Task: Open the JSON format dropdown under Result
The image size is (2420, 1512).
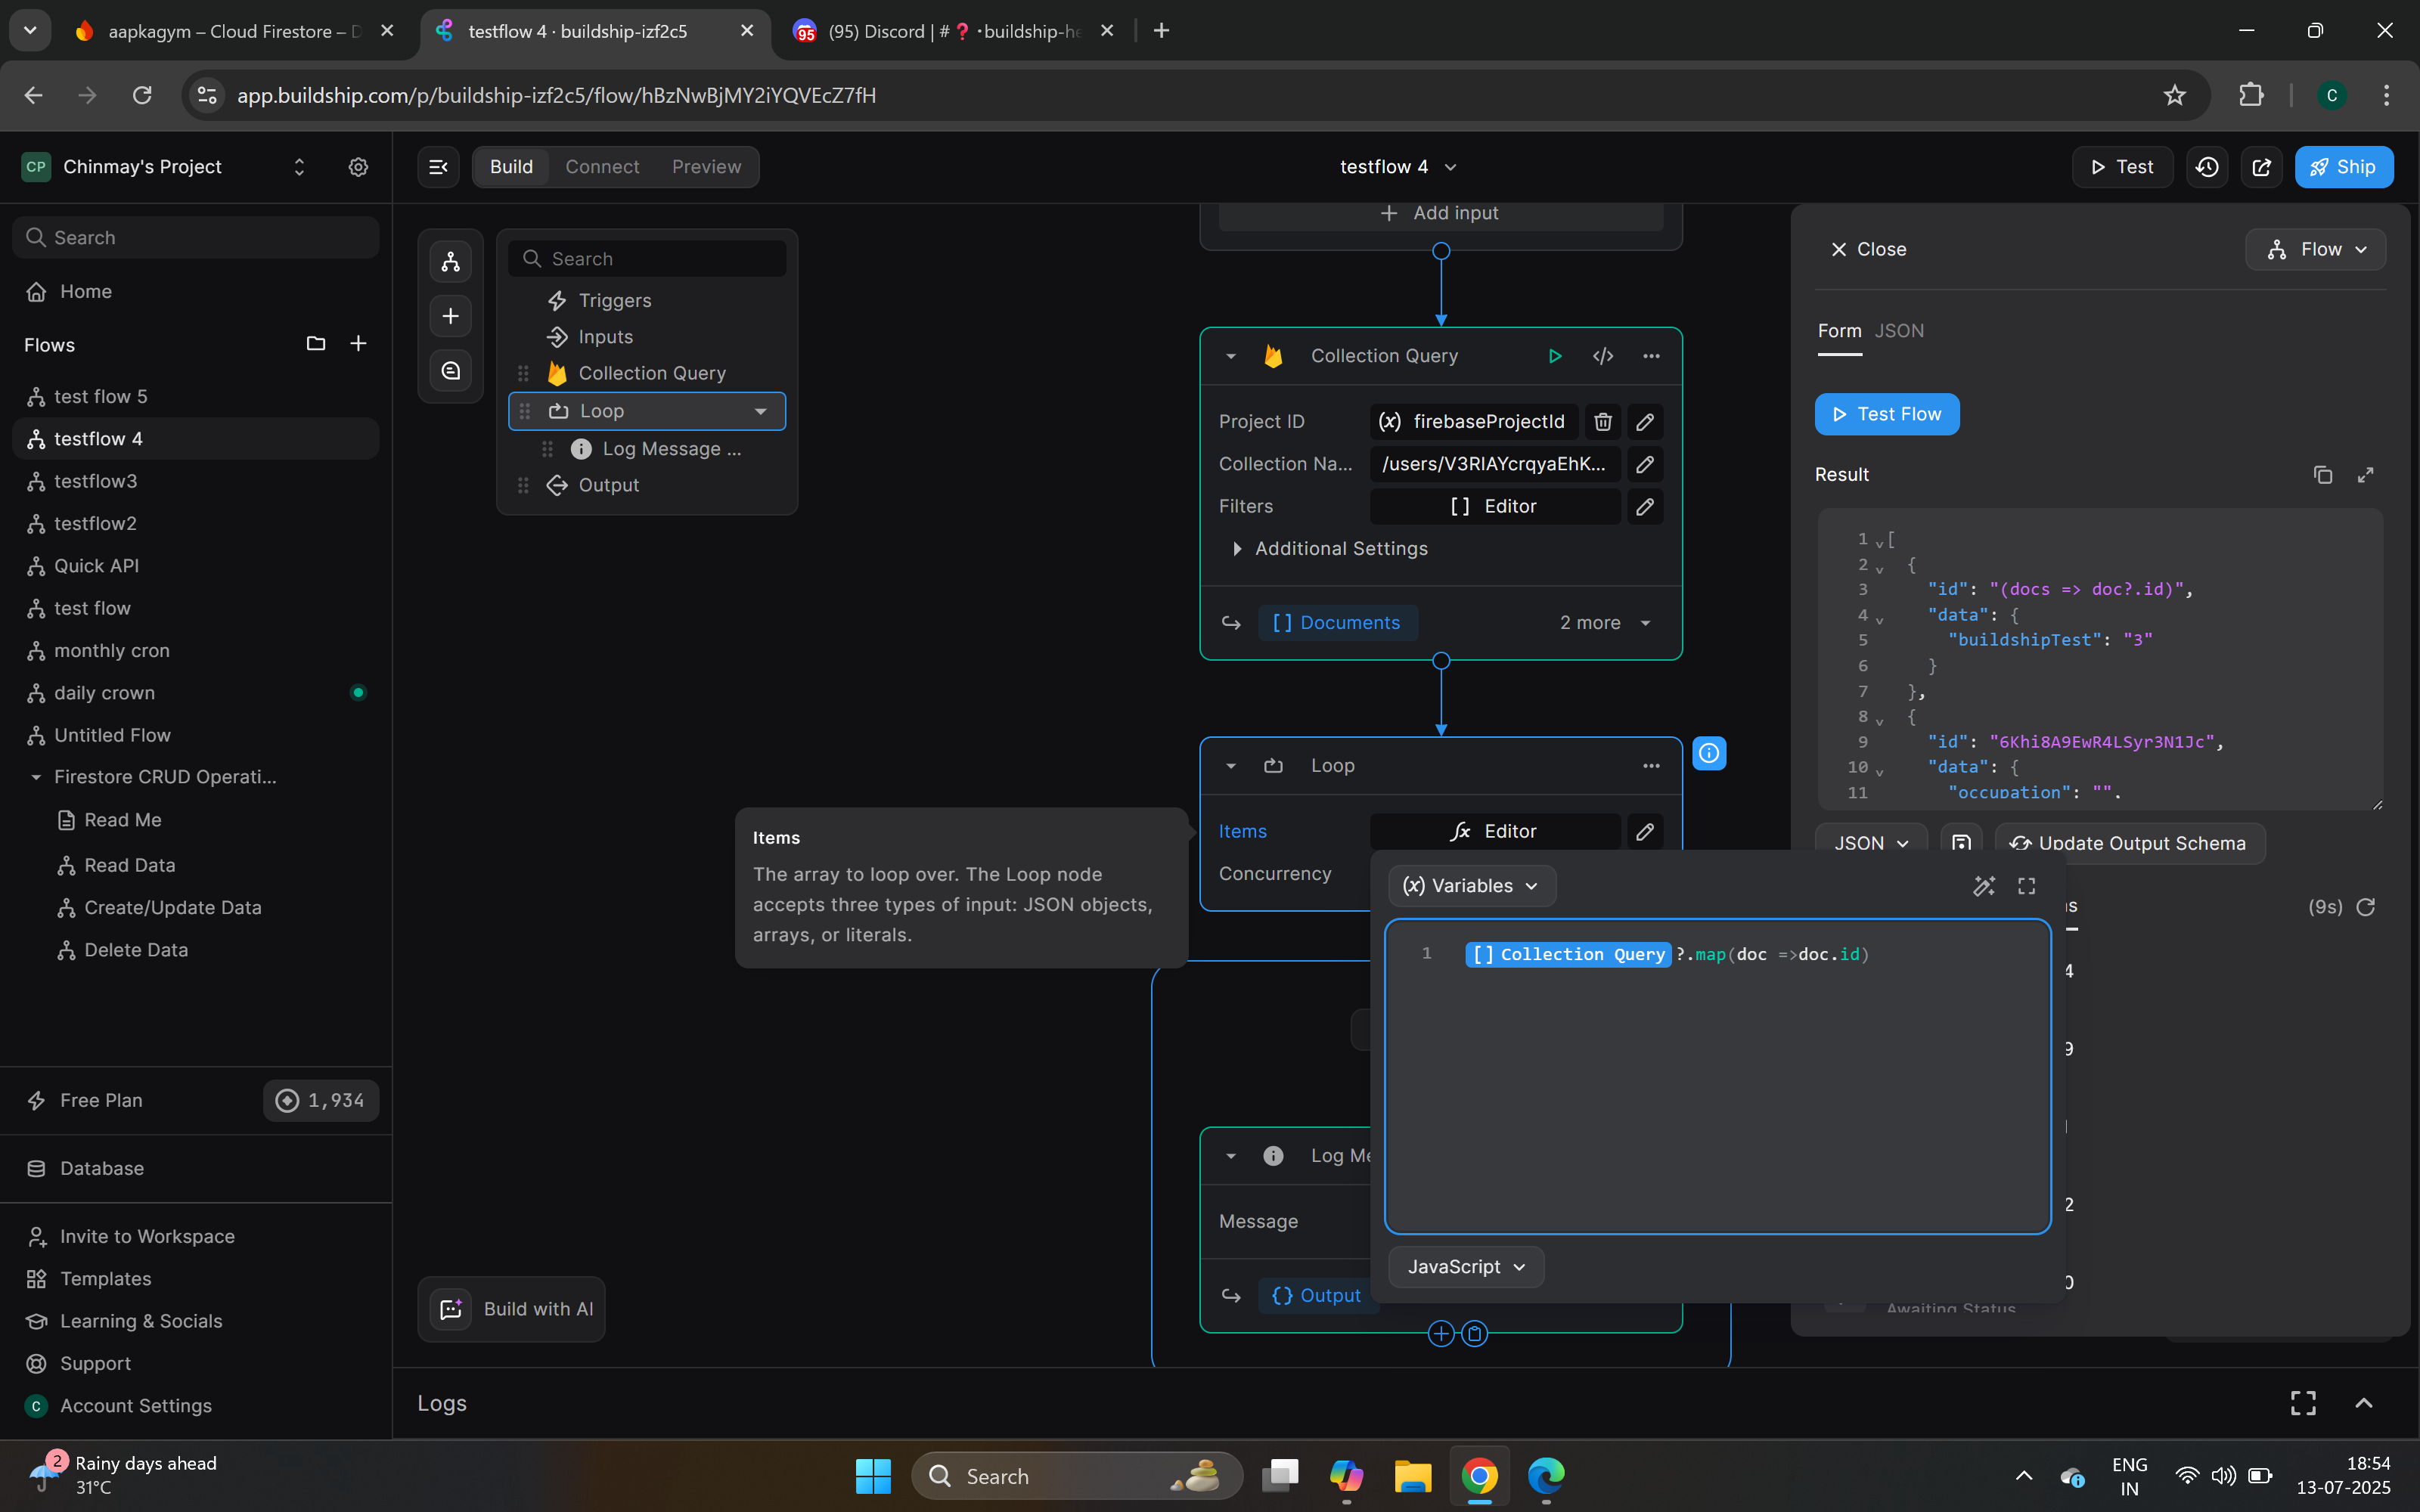Action: [1871, 844]
